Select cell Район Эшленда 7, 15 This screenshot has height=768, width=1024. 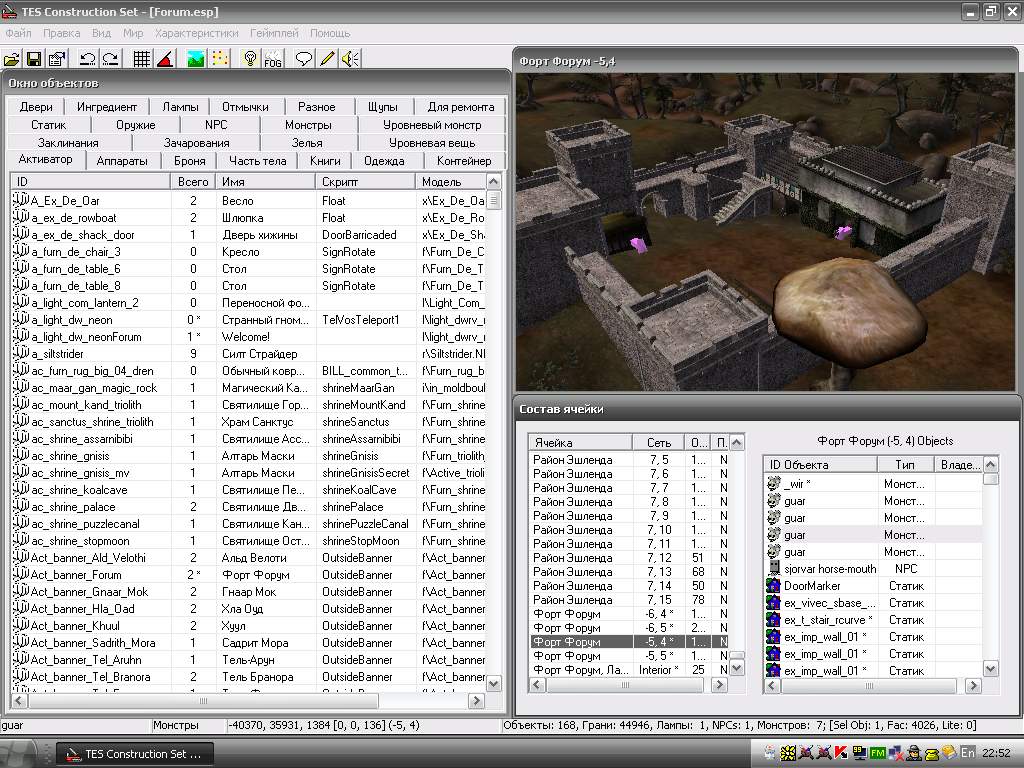tap(628, 600)
